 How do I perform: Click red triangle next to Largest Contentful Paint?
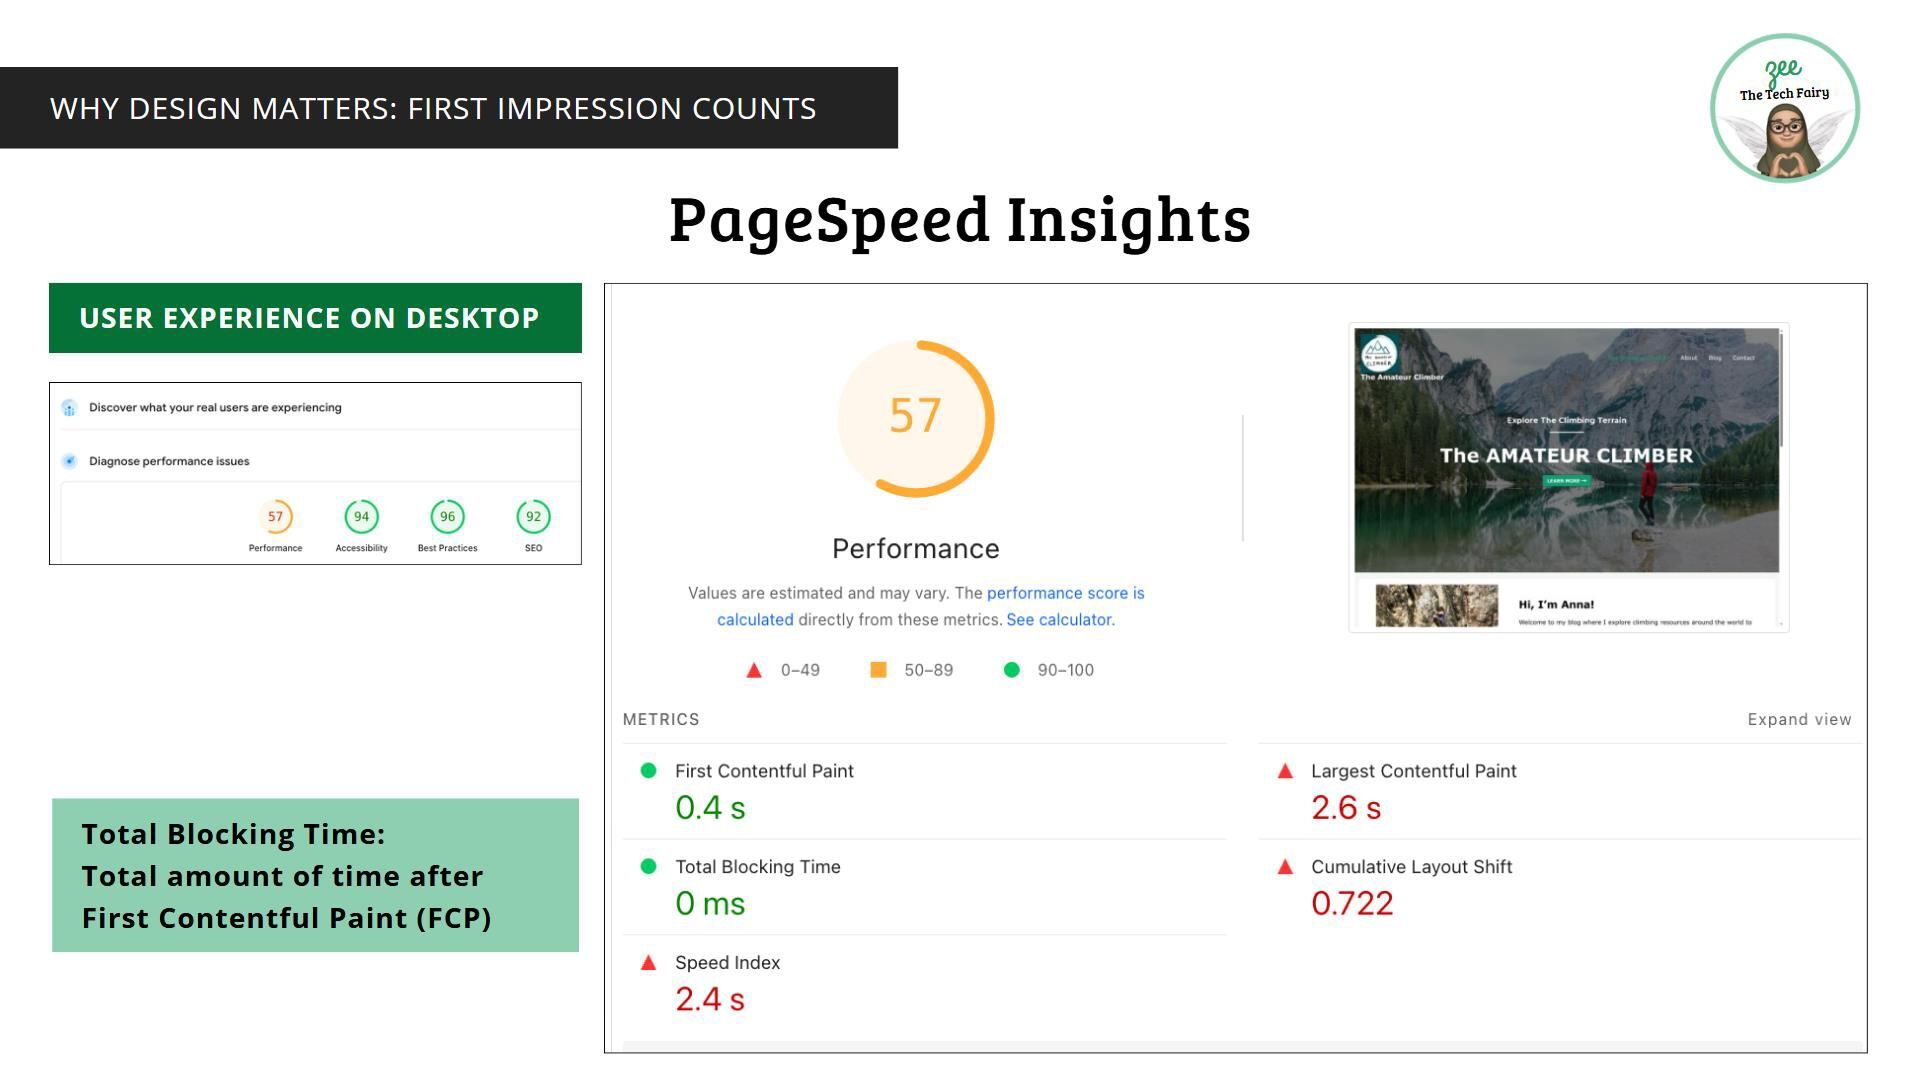(1285, 771)
